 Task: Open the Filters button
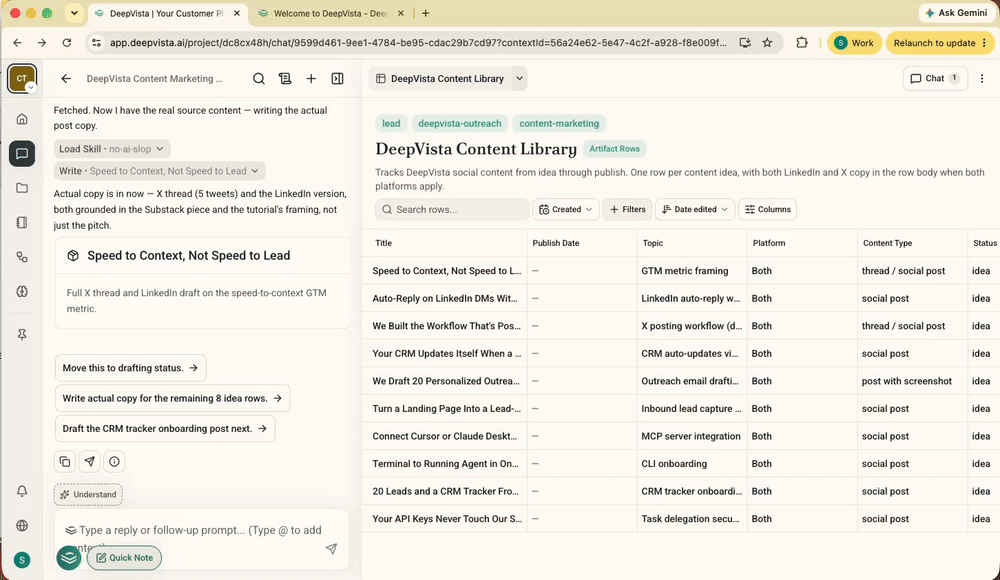[x=628, y=209]
